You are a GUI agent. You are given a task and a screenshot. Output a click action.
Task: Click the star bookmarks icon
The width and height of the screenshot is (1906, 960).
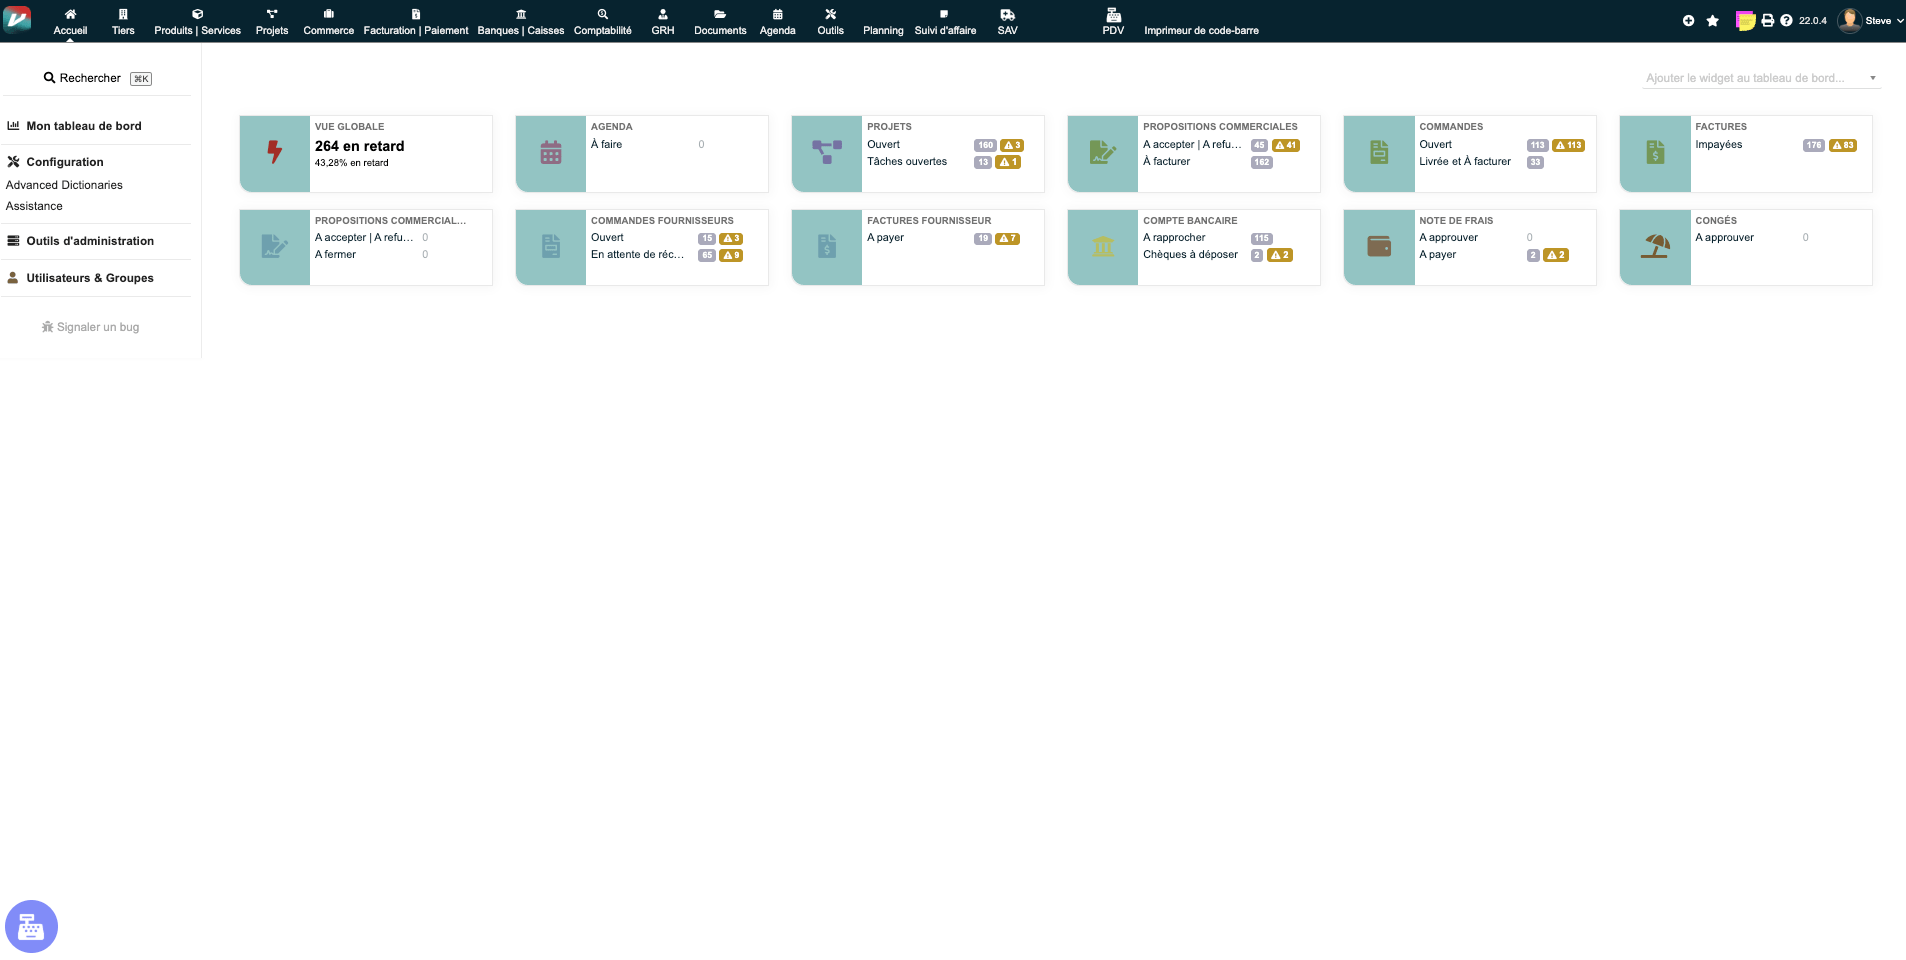(1712, 21)
